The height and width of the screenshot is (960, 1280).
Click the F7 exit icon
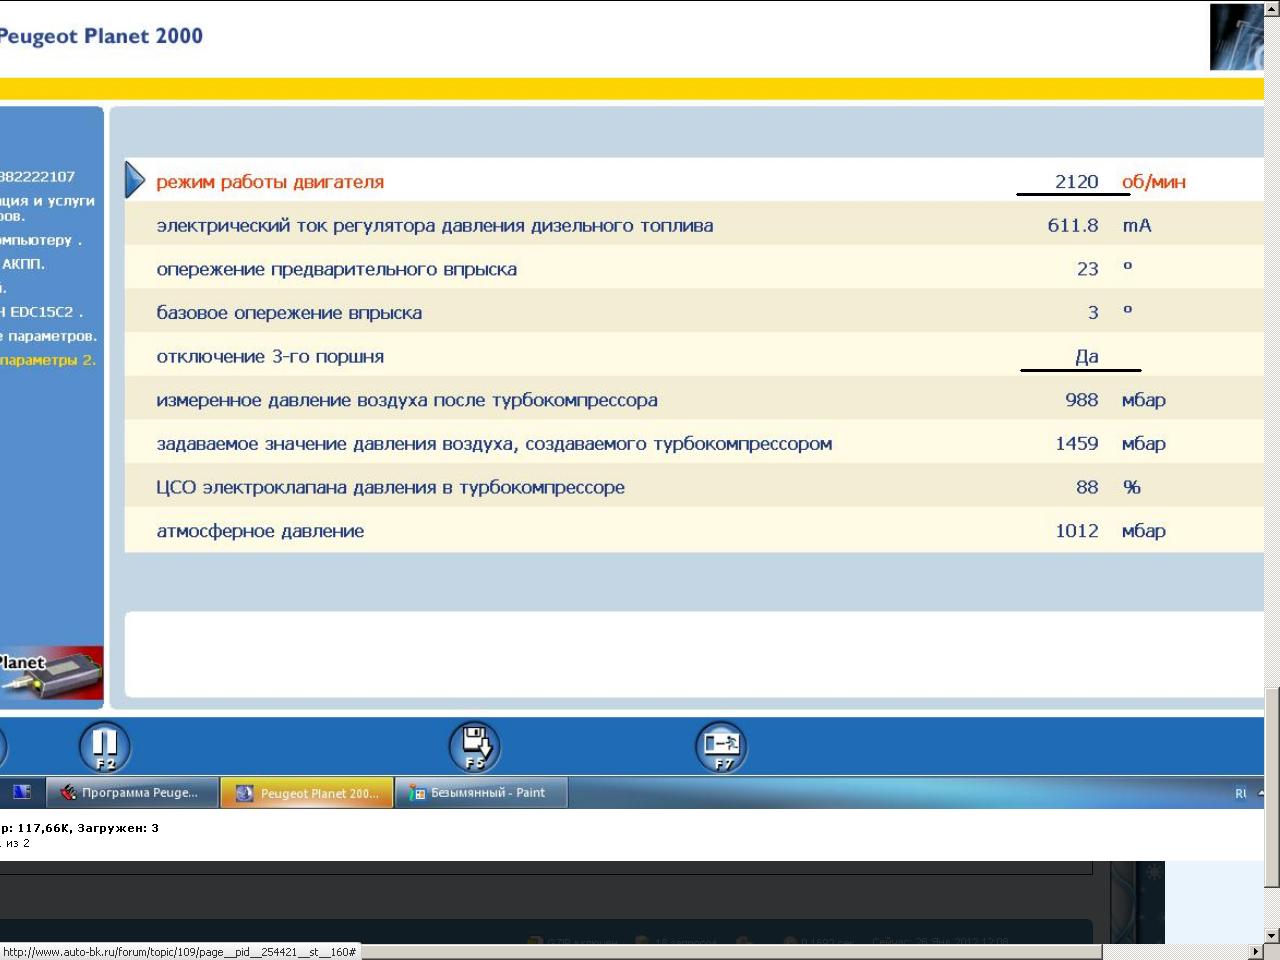[721, 747]
